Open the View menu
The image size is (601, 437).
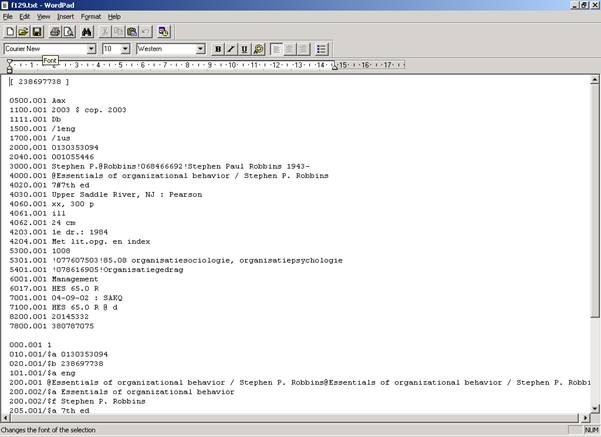click(43, 16)
